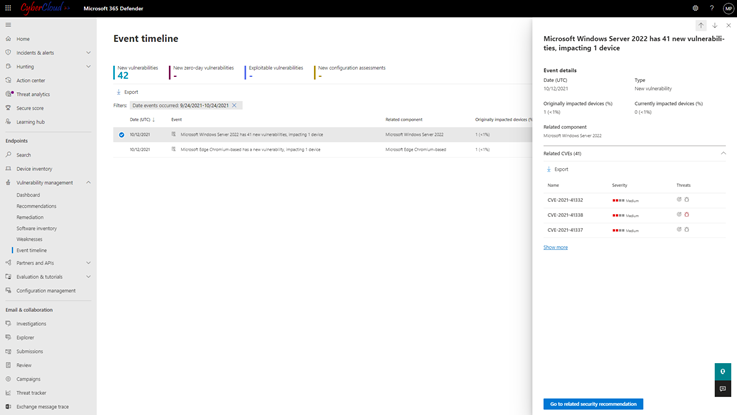Open the feedback chat icon button

(722, 389)
